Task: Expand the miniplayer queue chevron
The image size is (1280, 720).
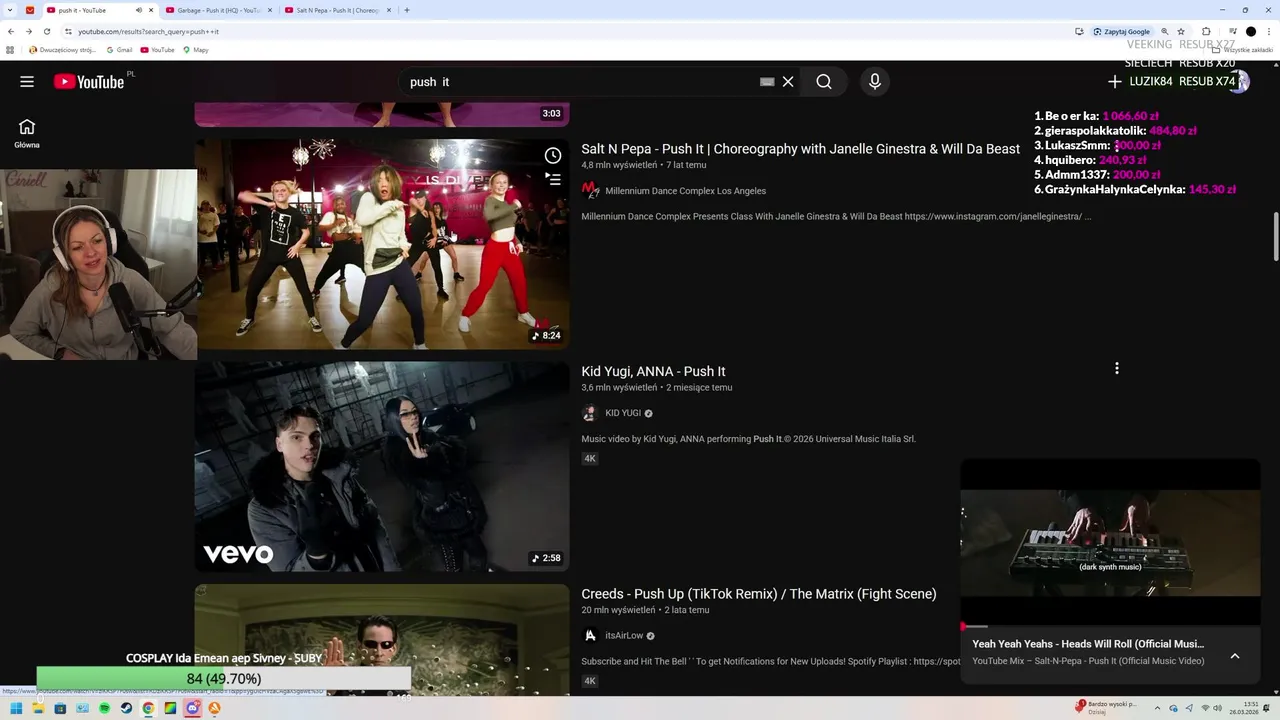Action: [x=1235, y=656]
